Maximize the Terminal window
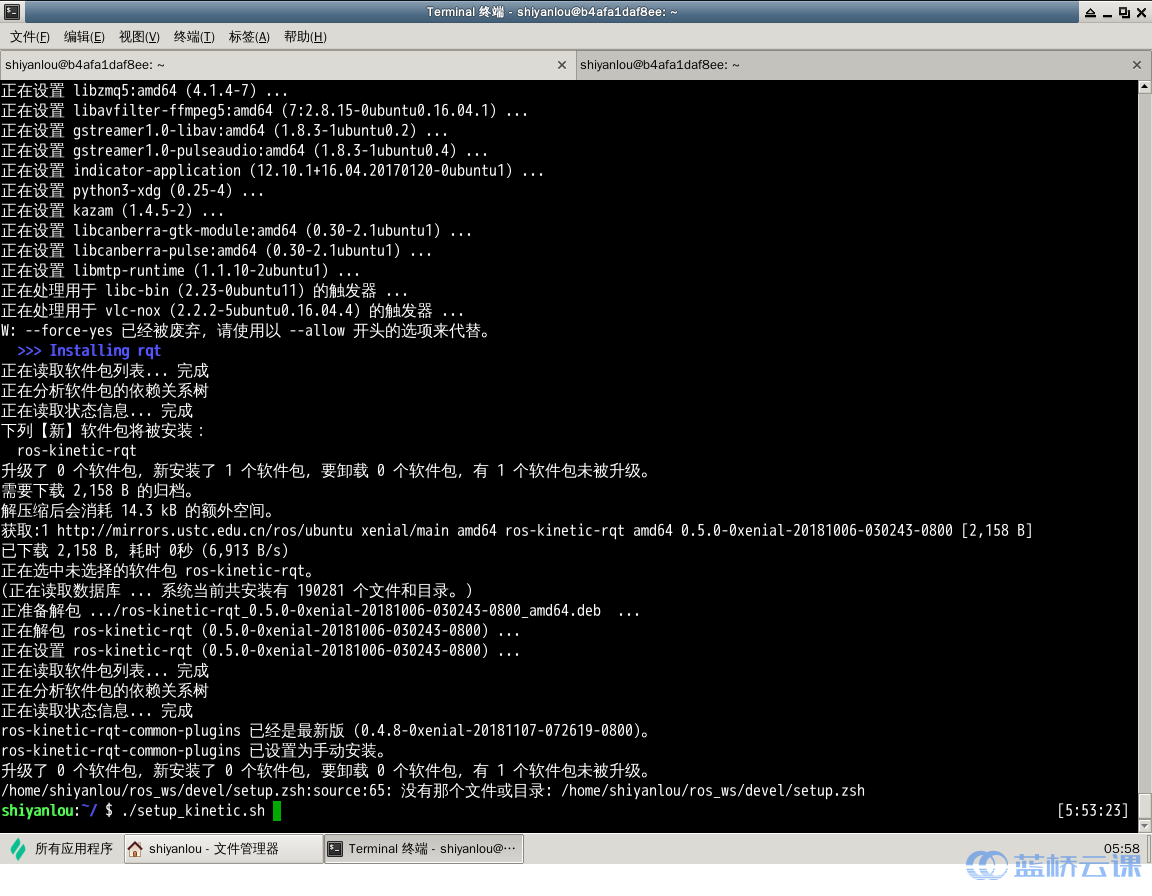1152x896 pixels. (x=1124, y=11)
